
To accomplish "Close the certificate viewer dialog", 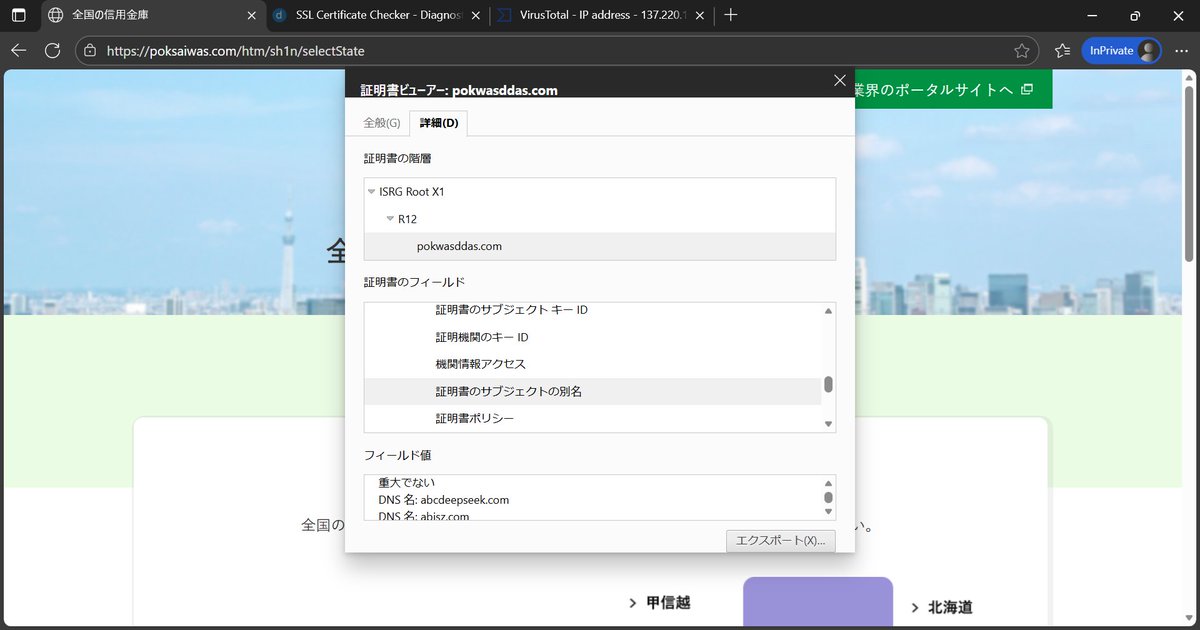I will click(x=840, y=81).
